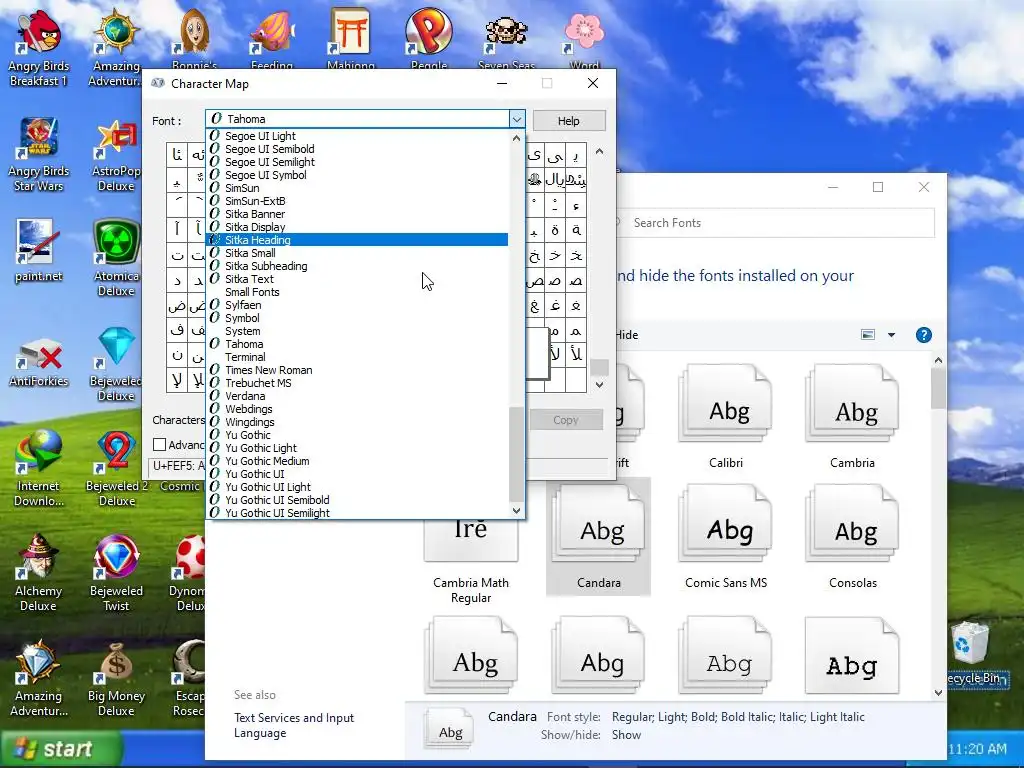Open the Big Money Deluxe icon
Viewport: 1024px width, 768px height.
tap(116, 679)
